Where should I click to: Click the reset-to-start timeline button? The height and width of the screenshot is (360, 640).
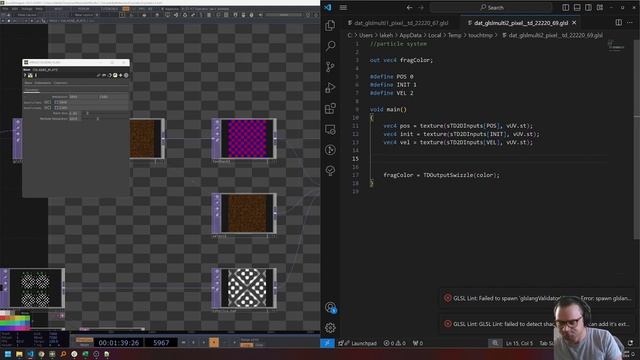click(x=184, y=342)
